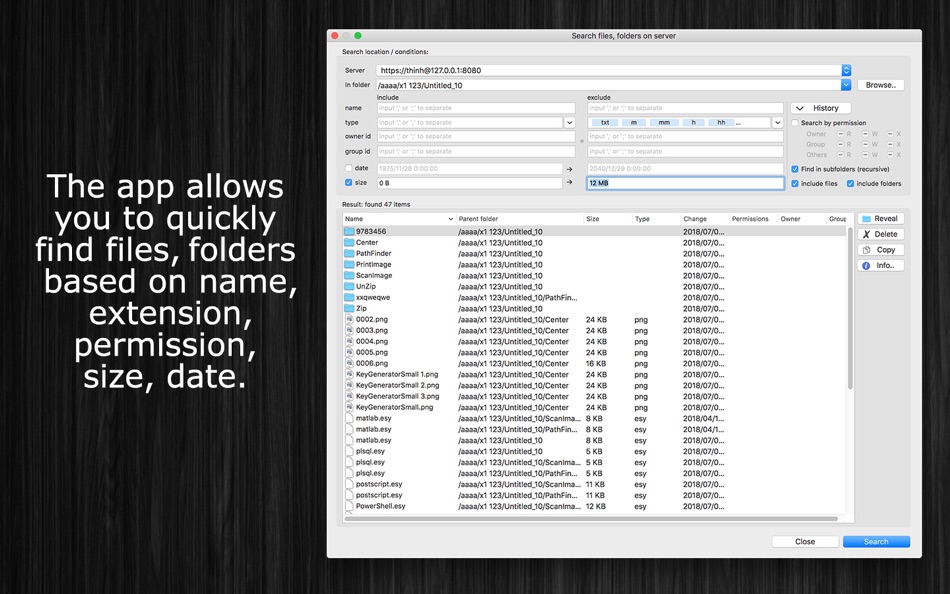
Task: Click the Browse.. button
Action: tap(880, 85)
